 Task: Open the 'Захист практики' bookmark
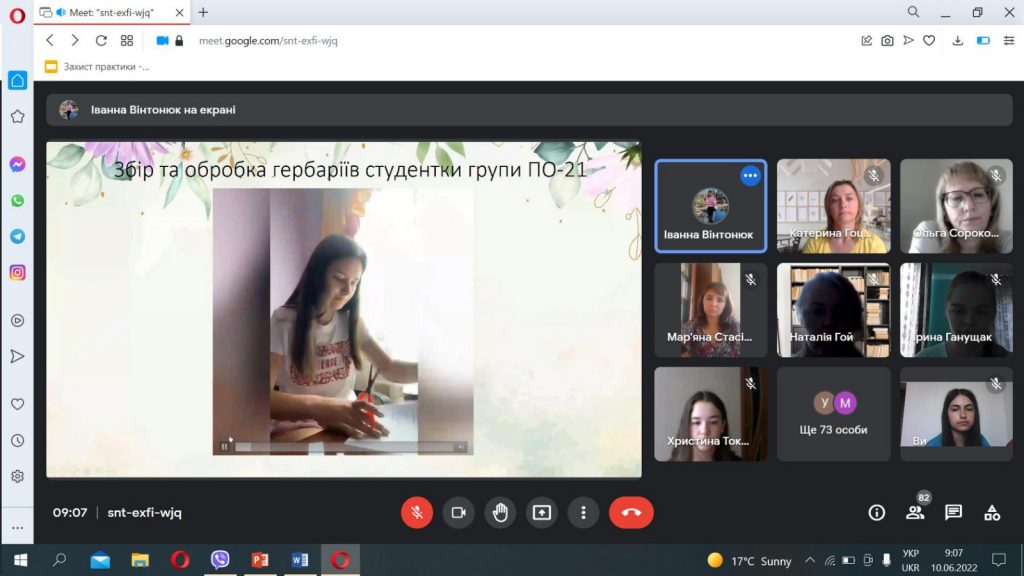[x=97, y=67]
